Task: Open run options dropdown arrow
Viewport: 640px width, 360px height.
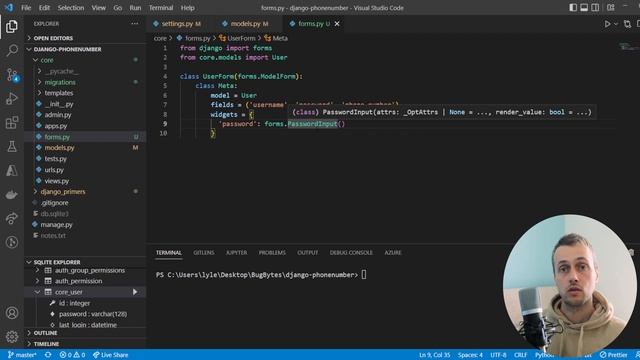Action: [616, 24]
